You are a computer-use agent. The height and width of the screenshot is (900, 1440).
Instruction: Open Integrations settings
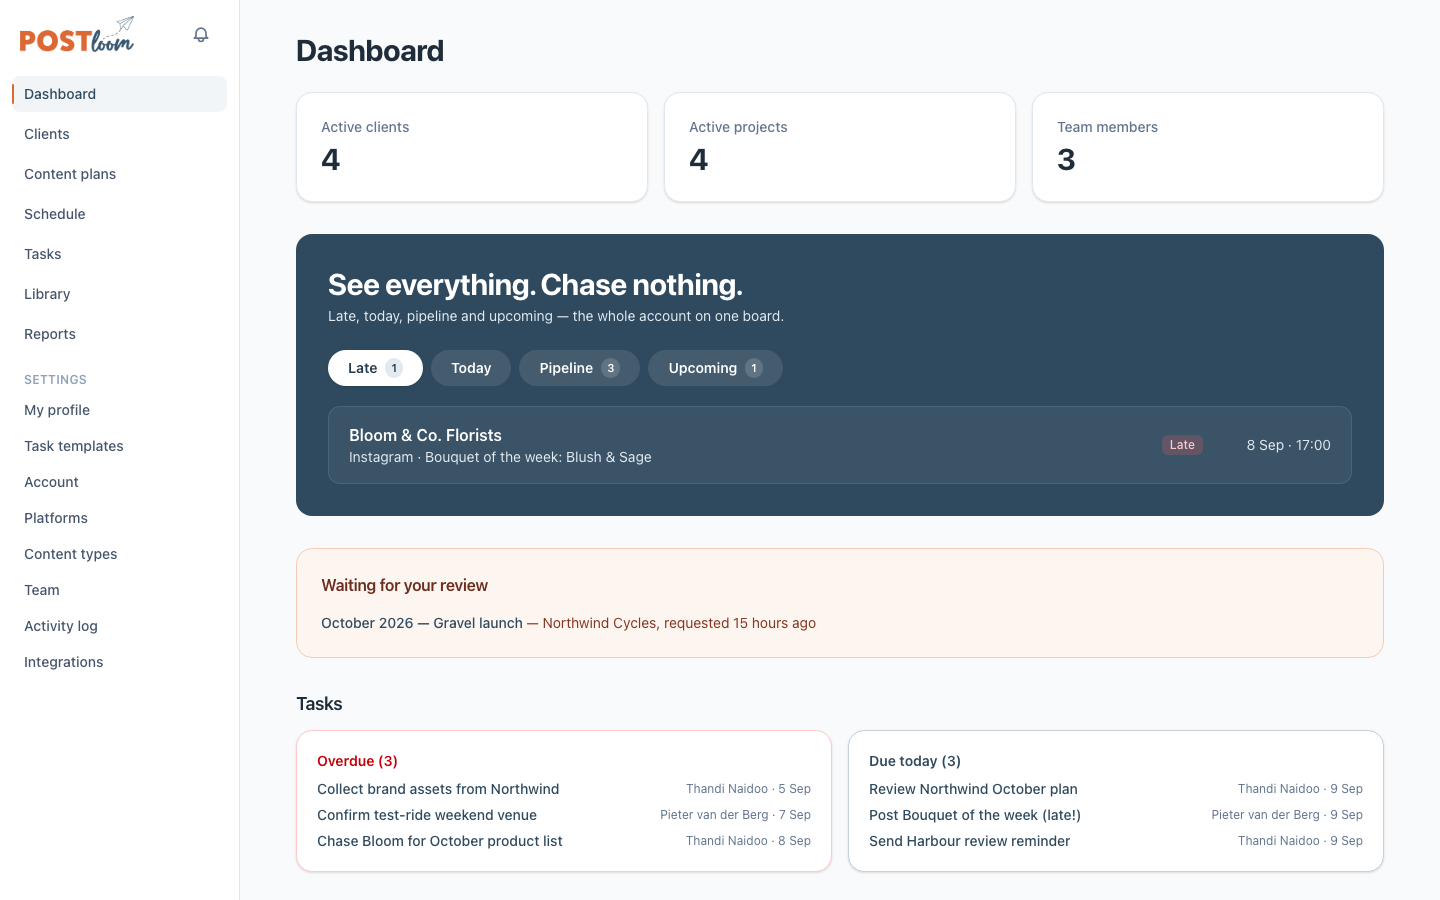click(120, 662)
